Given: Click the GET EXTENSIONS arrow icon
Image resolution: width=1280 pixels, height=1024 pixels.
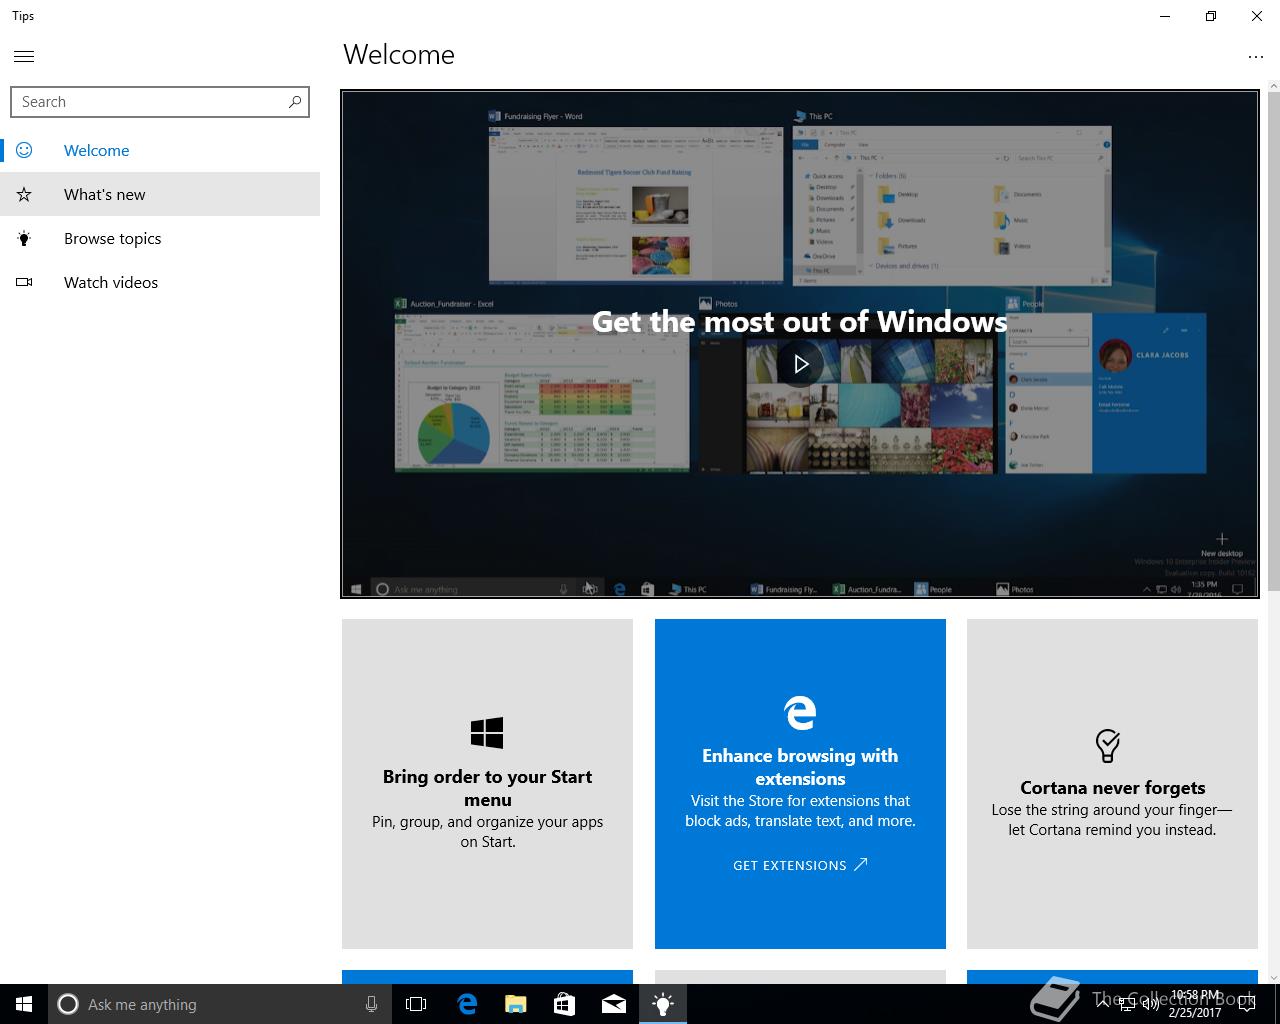Looking at the screenshot, I should [860, 864].
